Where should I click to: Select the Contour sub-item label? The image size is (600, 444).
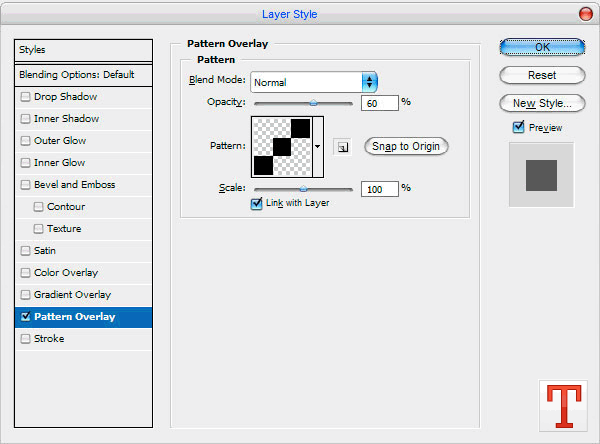coord(66,207)
